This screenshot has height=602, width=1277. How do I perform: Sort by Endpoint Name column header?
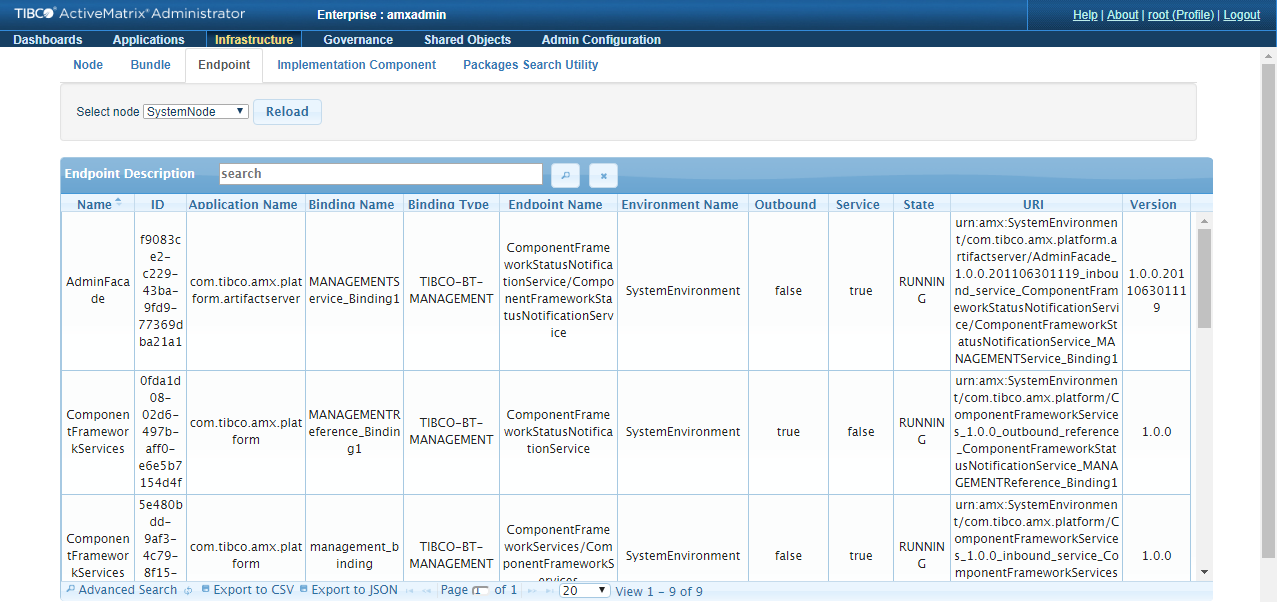click(556, 204)
